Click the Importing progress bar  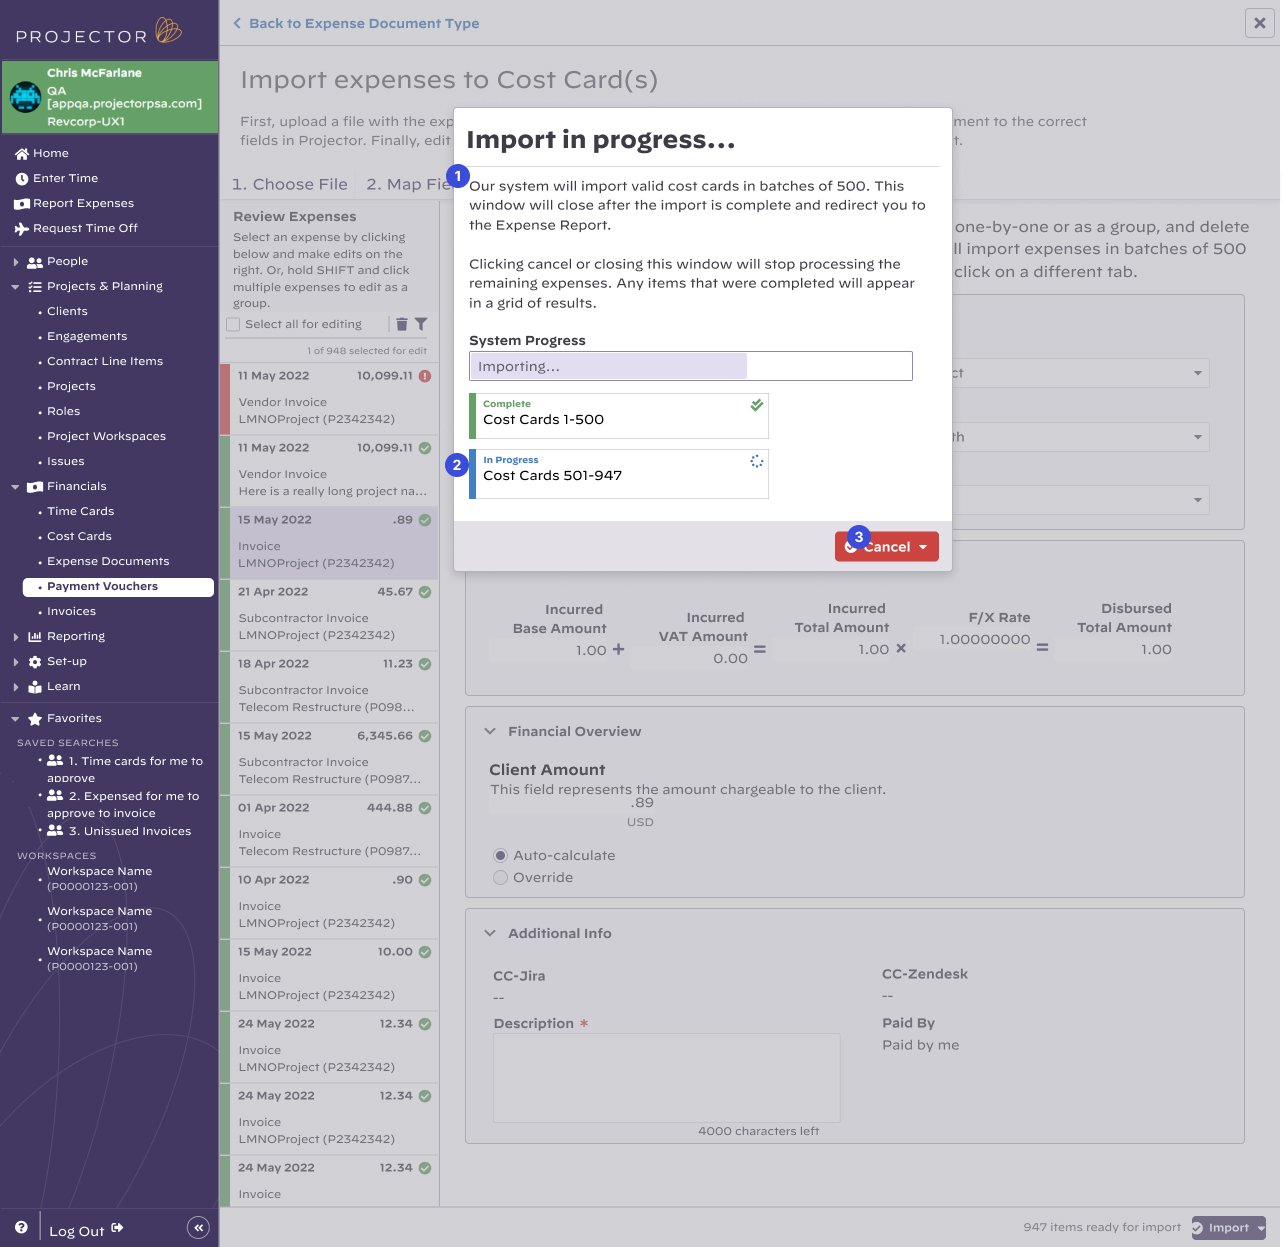point(690,366)
